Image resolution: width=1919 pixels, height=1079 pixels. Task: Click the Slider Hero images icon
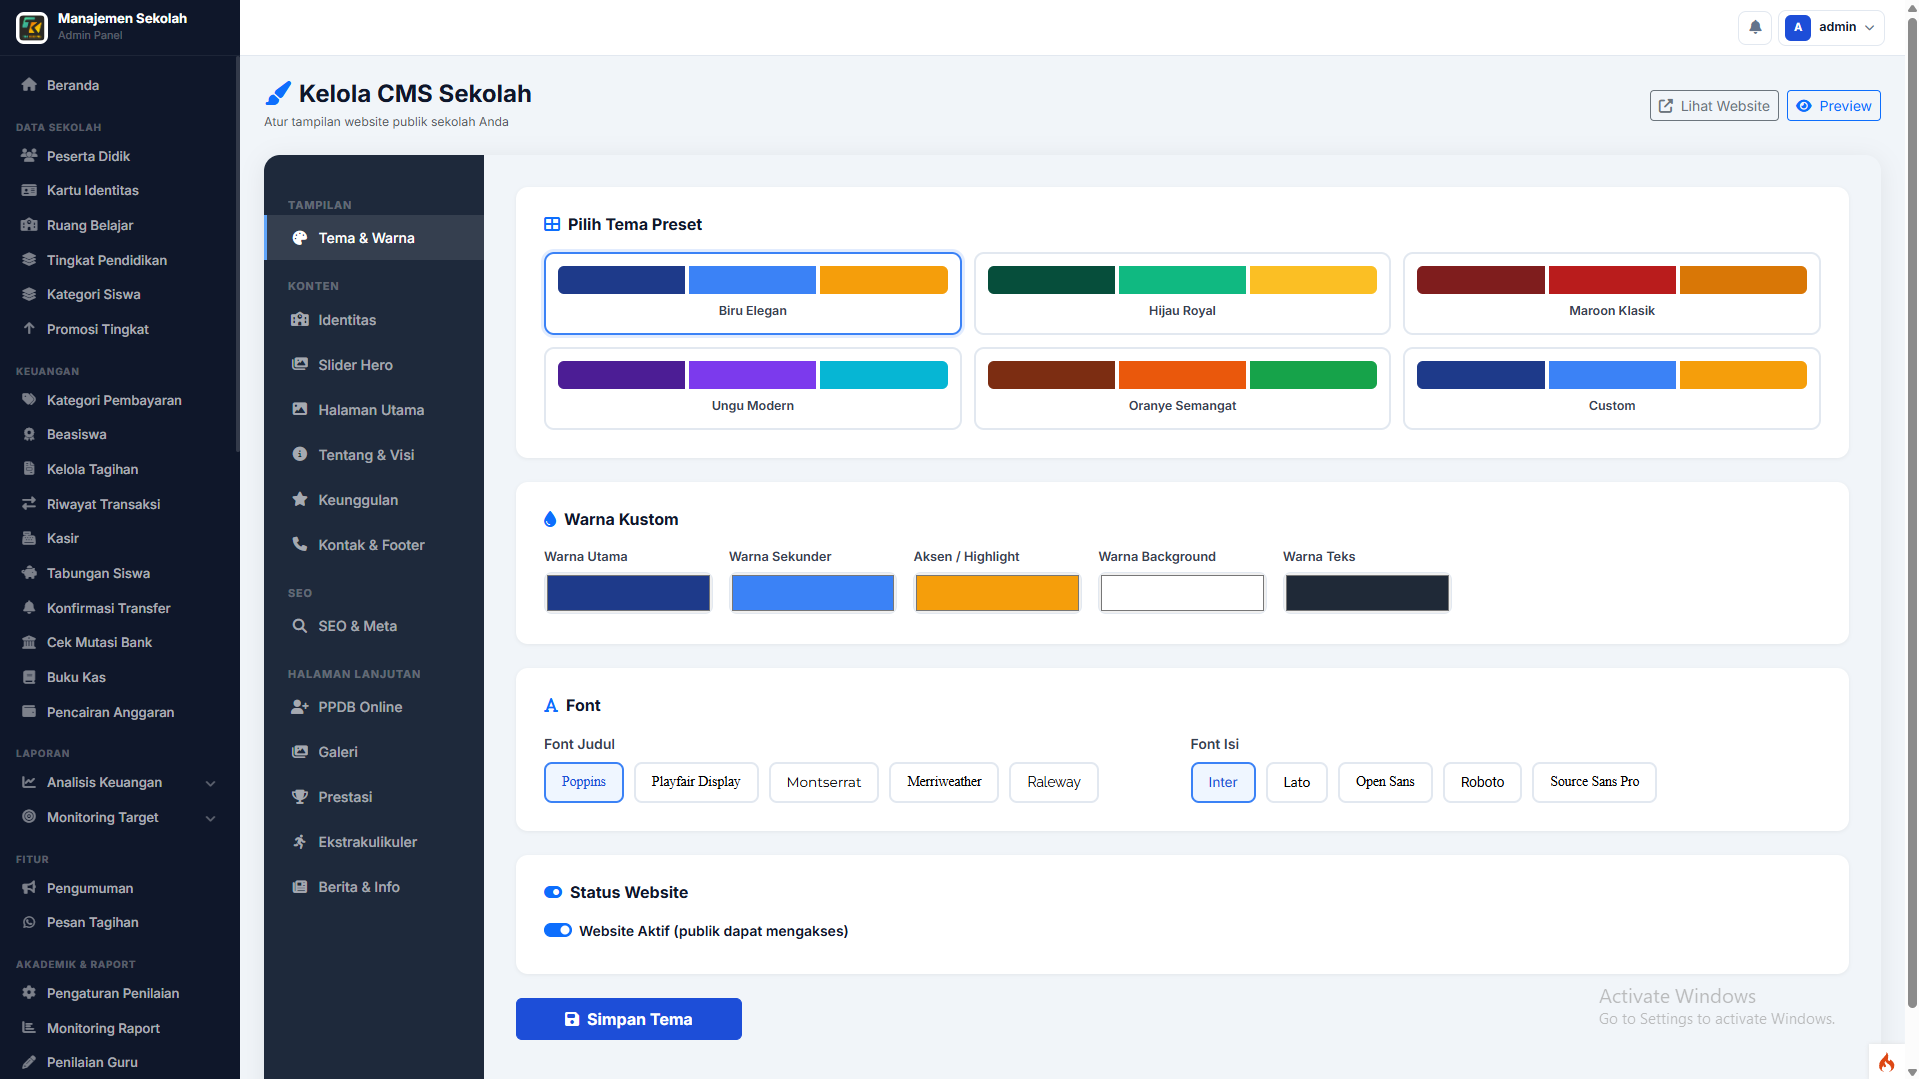300,365
